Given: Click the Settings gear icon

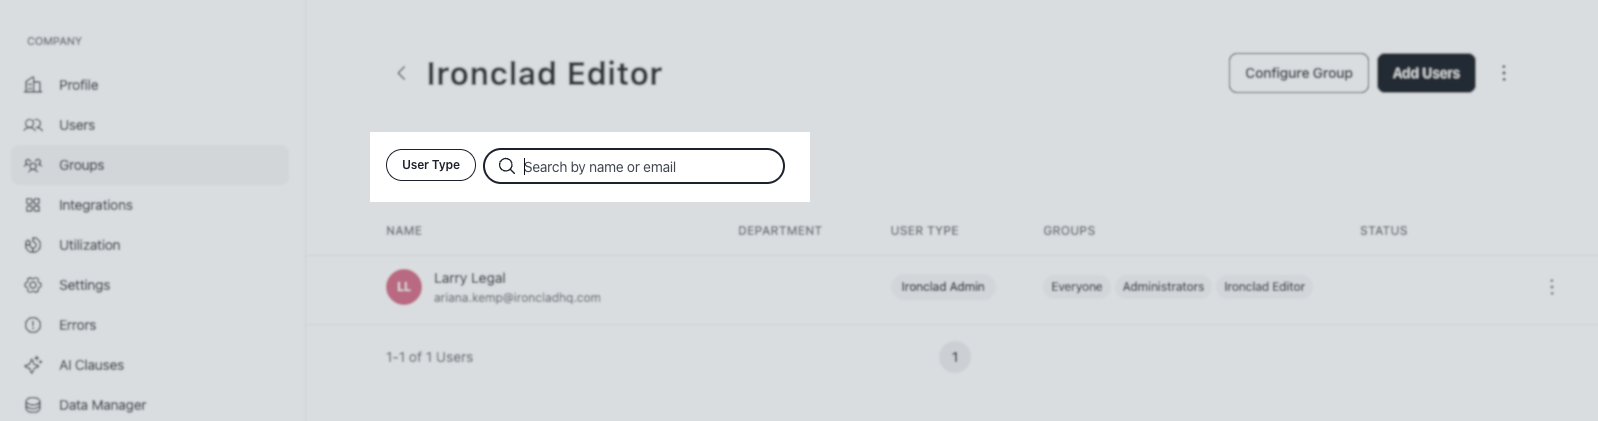Looking at the screenshot, I should 33,285.
